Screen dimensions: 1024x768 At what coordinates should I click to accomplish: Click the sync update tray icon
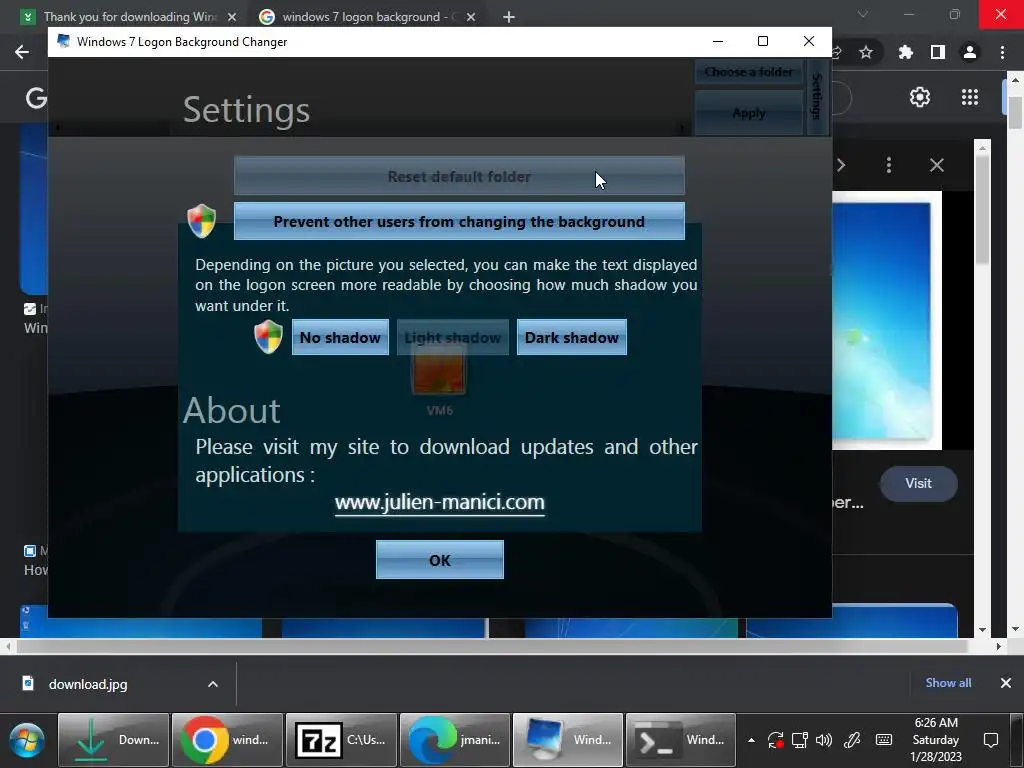pyautogui.click(x=775, y=740)
